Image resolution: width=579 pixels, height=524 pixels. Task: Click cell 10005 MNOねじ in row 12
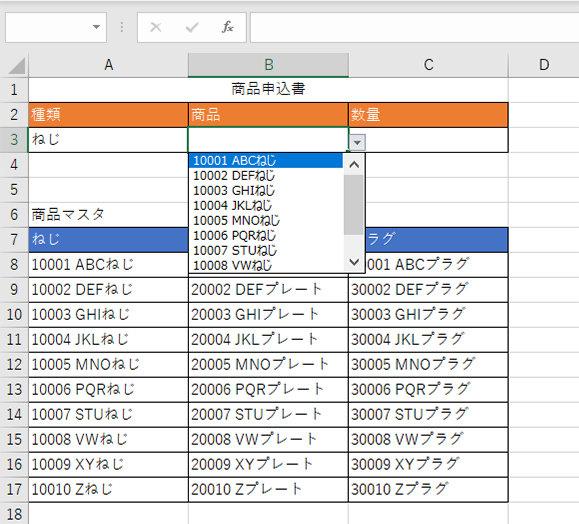point(108,364)
